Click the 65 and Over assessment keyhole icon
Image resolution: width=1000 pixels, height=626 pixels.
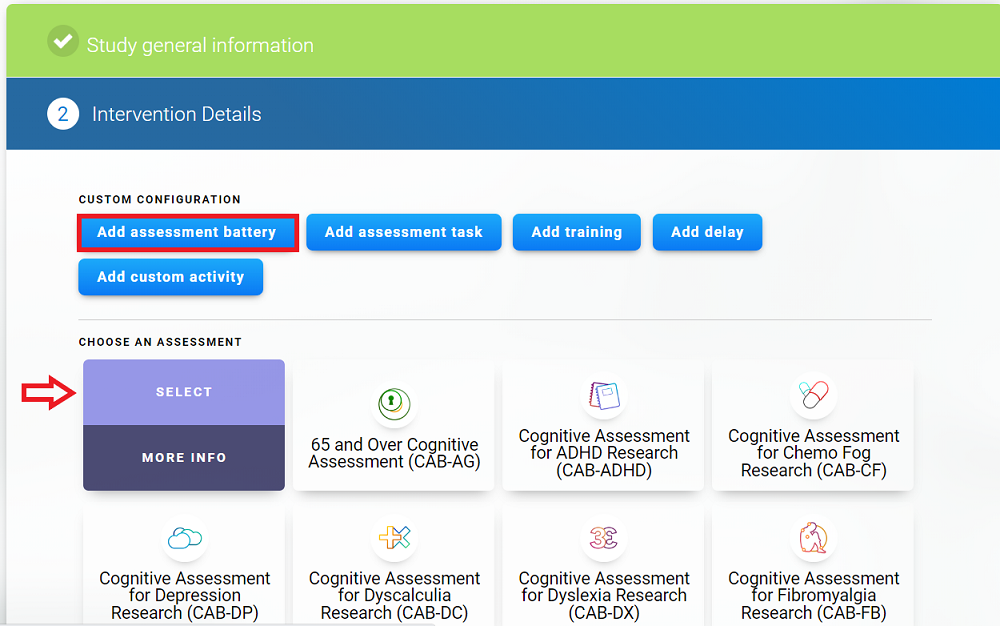[x=393, y=403]
